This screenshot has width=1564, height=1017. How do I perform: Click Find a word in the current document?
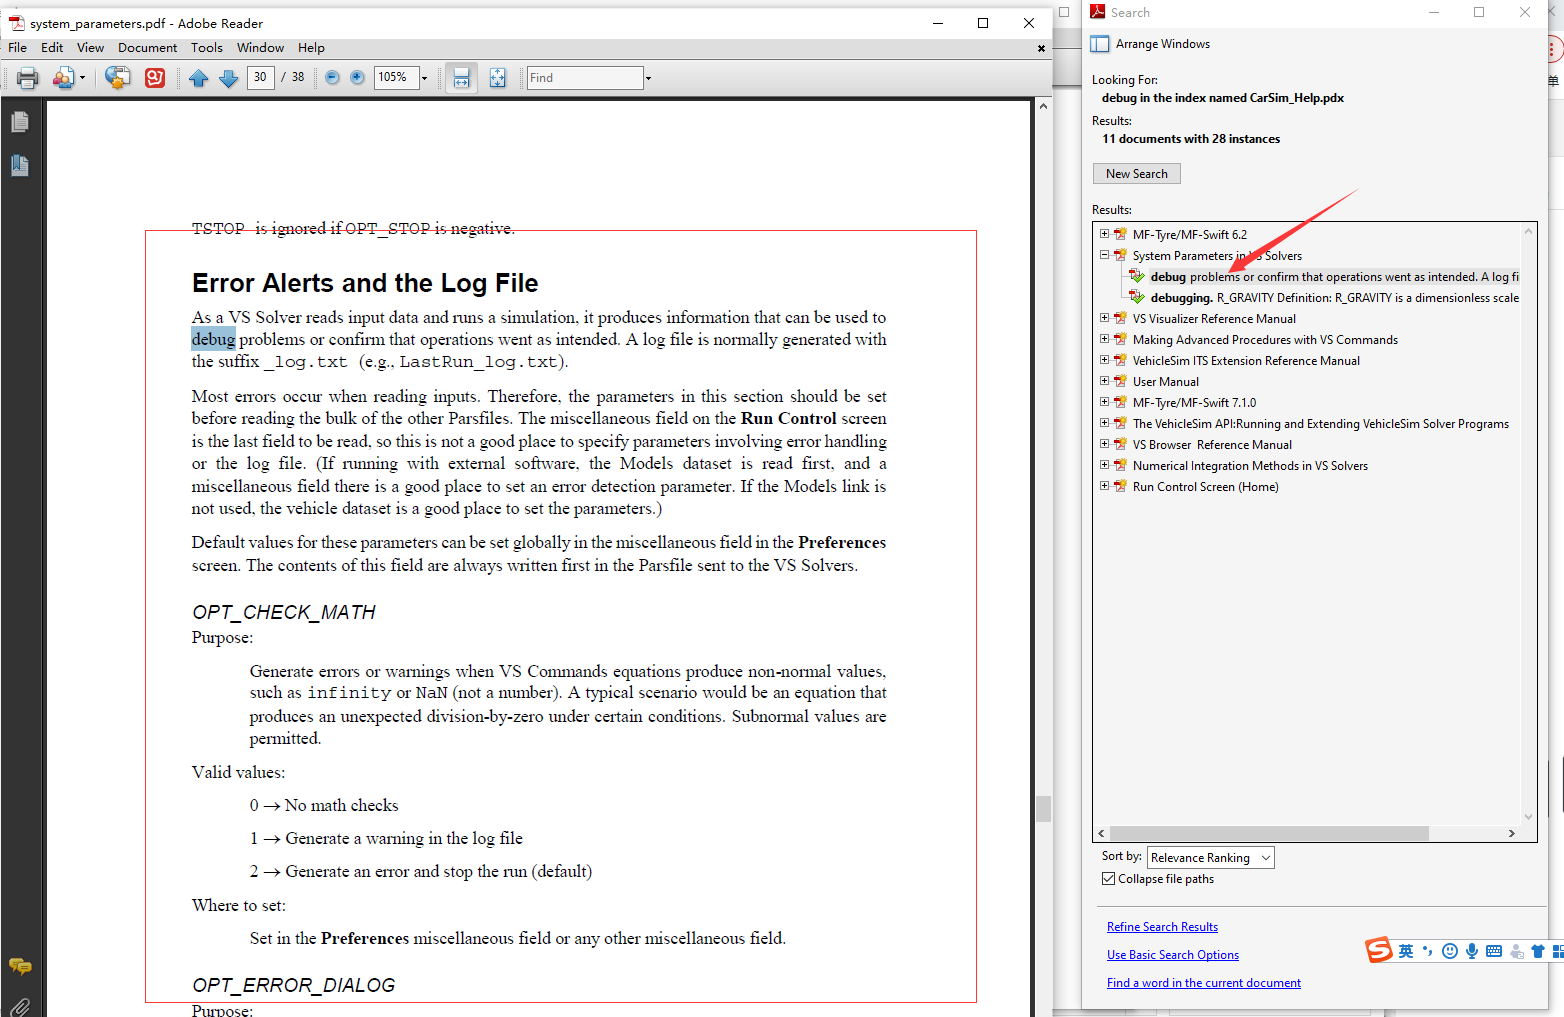1204,983
